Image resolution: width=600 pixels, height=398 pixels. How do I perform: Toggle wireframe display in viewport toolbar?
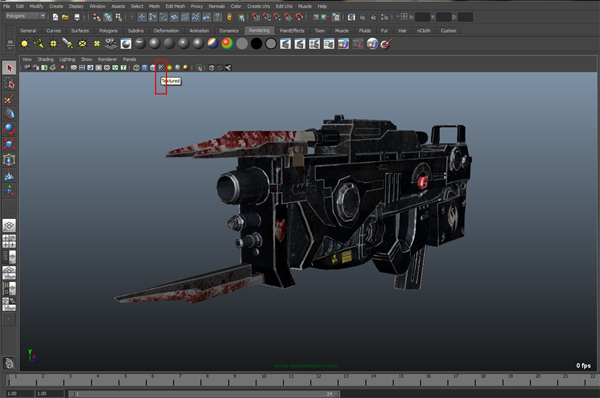click(136, 68)
